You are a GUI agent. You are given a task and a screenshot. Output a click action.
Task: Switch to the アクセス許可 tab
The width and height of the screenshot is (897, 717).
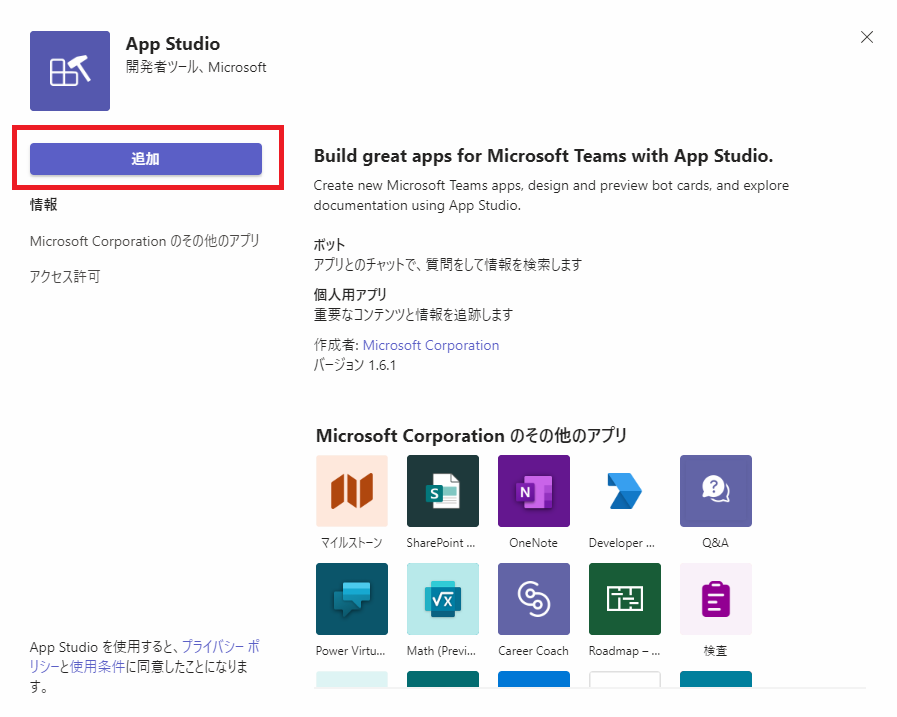coord(65,277)
